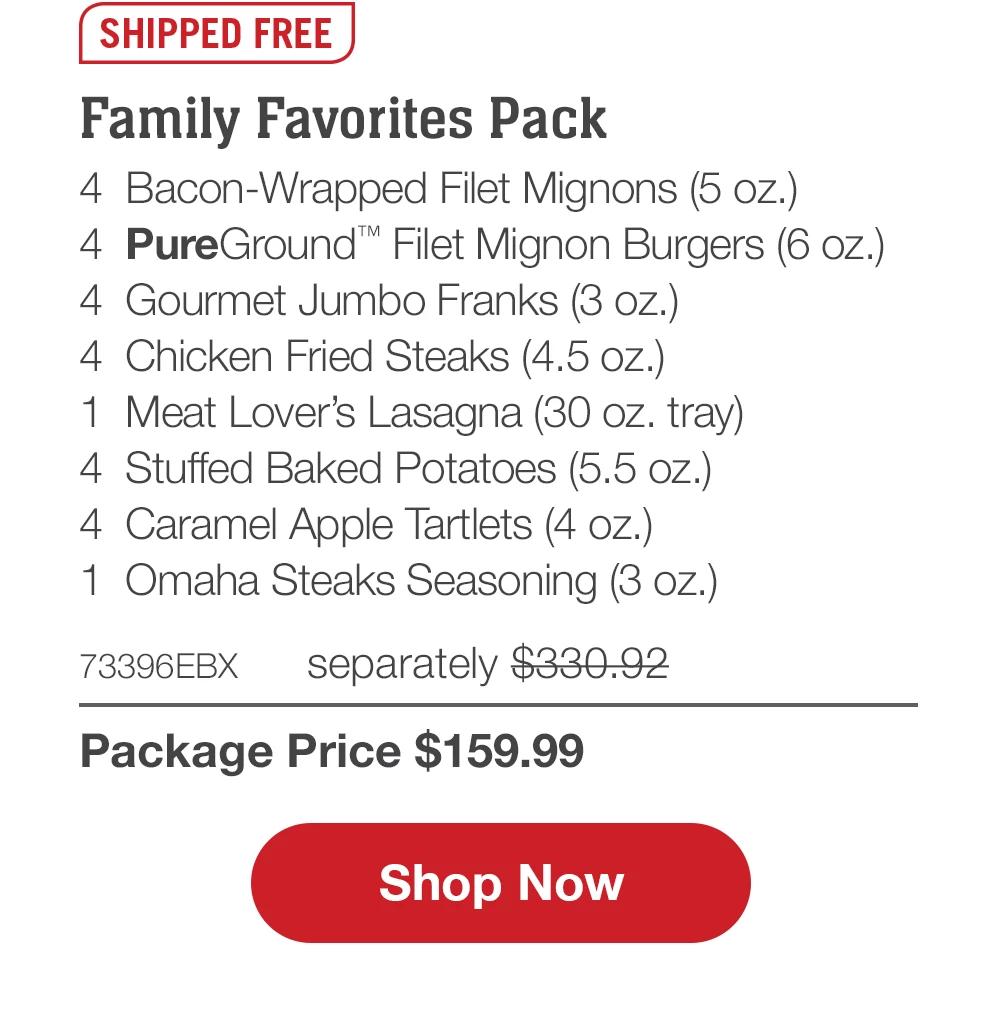This screenshot has width=1000, height=1012.
Task: Open the Family Favorites Pack title link
Action: (343, 118)
